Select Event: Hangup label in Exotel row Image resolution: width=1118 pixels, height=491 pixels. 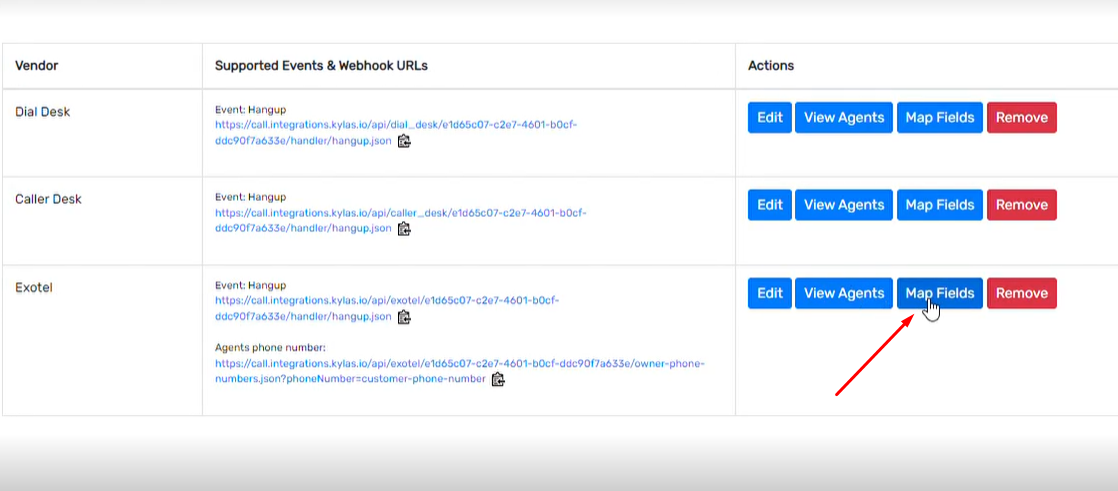point(250,285)
